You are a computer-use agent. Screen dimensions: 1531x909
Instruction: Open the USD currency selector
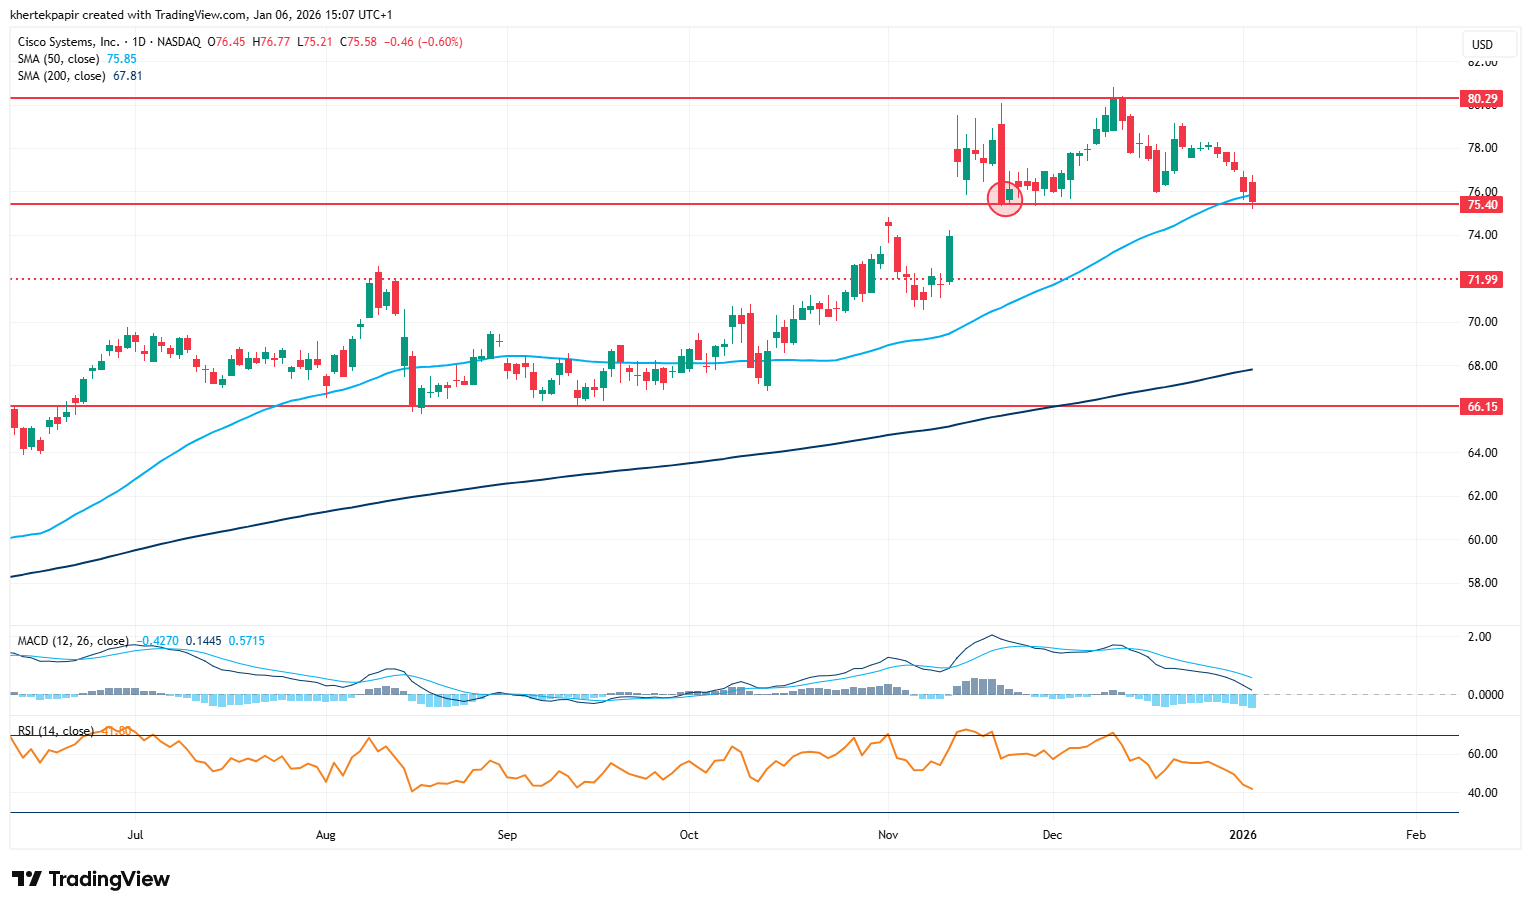(1482, 44)
